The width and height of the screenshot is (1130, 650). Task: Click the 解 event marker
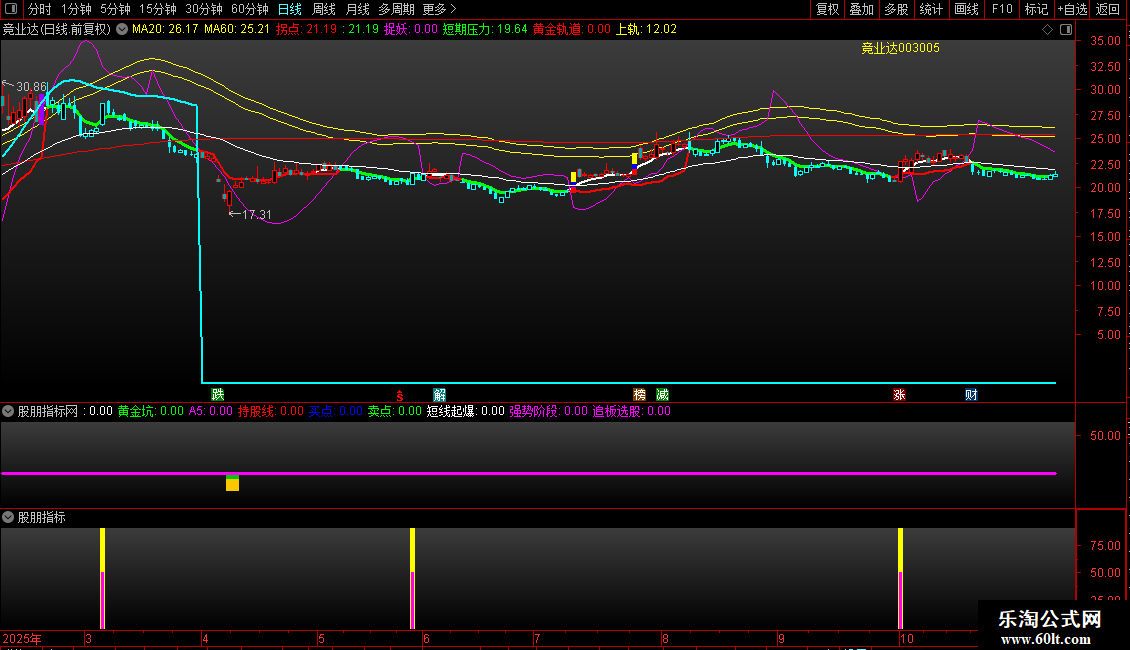point(440,394)
